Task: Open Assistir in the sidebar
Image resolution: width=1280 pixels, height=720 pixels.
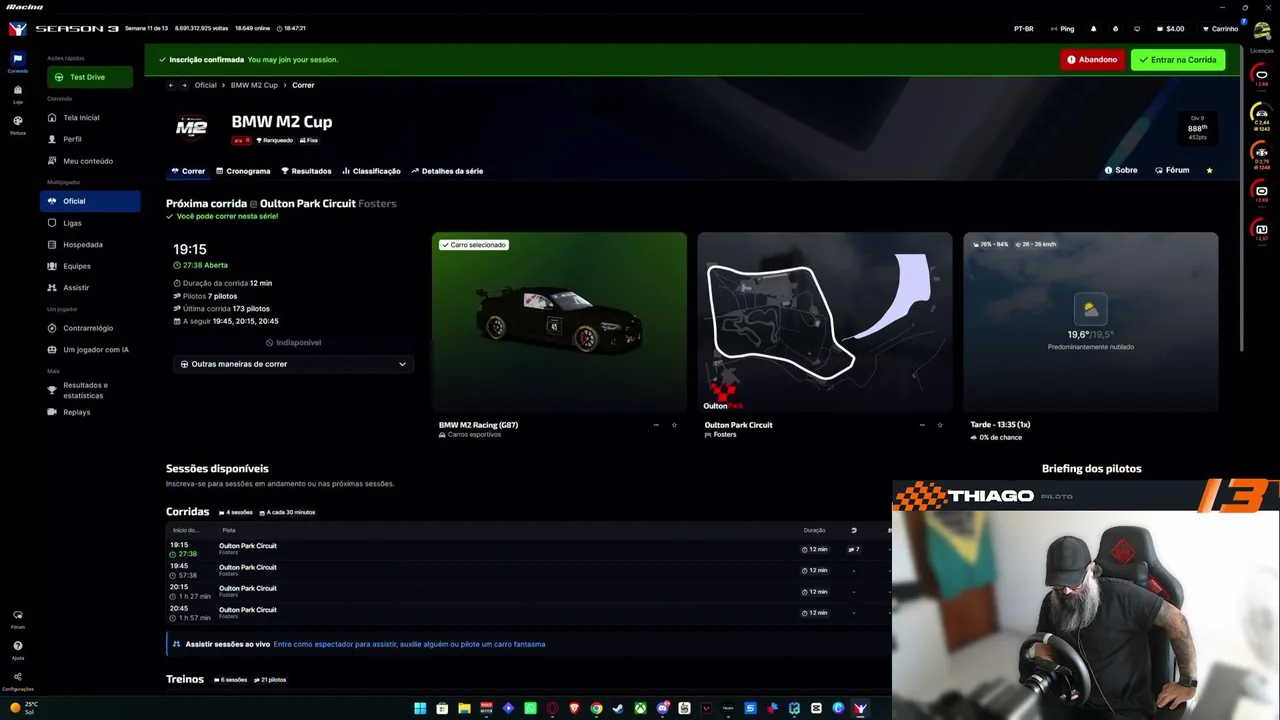Action: tap(90, 288)
